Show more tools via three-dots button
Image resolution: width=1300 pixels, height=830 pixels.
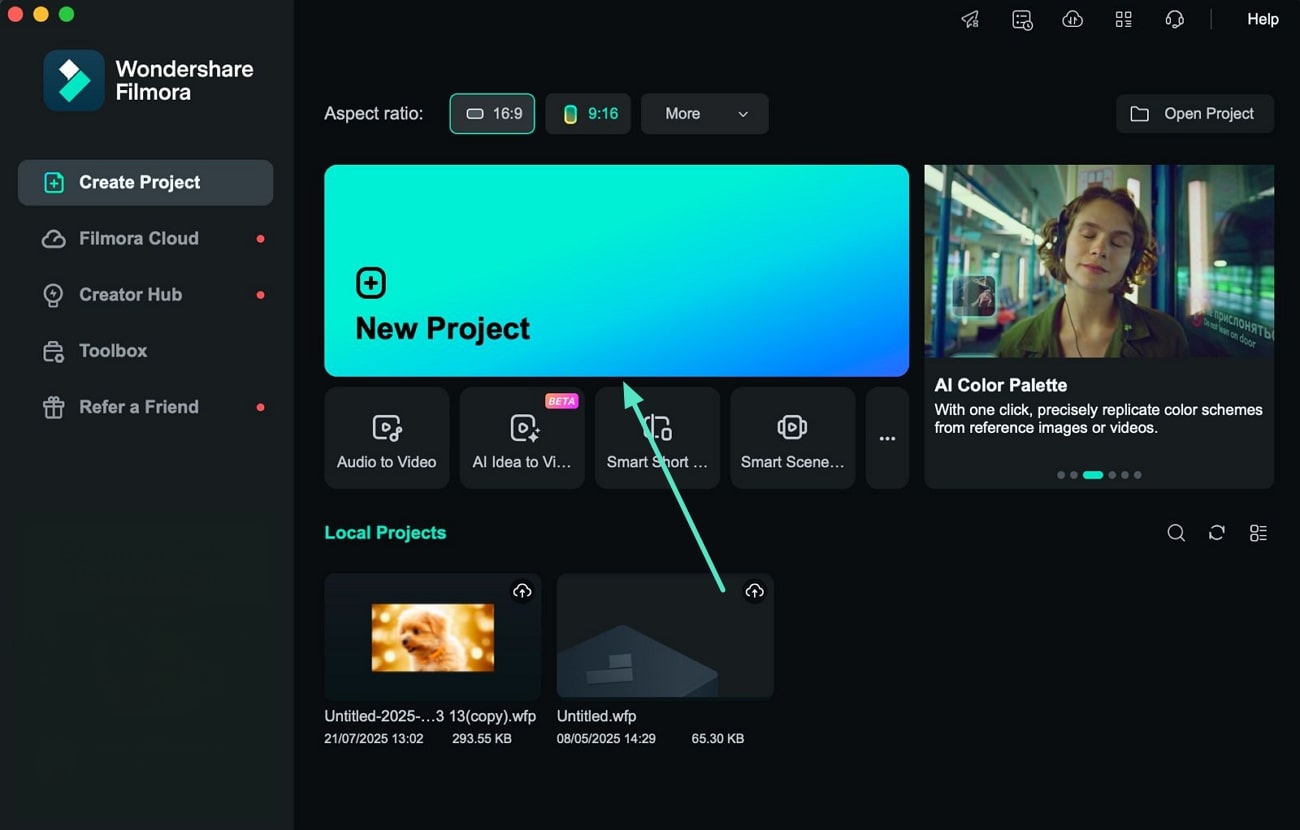click(x=887, y=438)
